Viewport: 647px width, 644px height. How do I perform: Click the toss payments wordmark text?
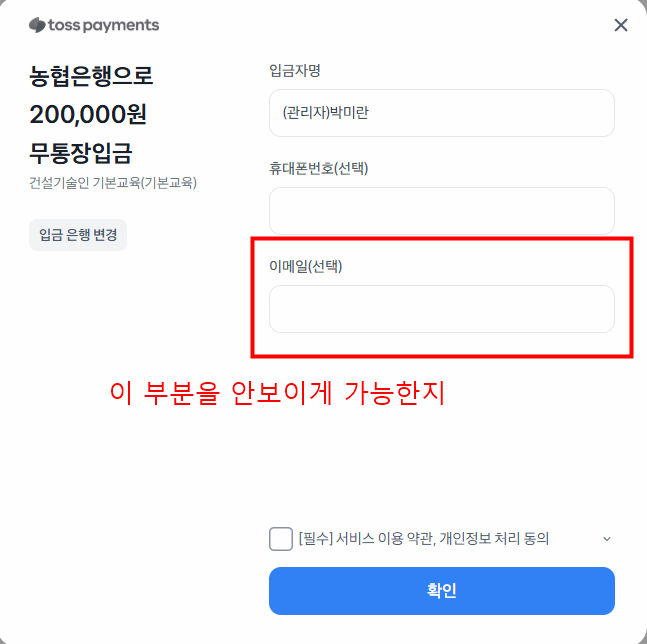pyautogui.click(x=105, y=25)
